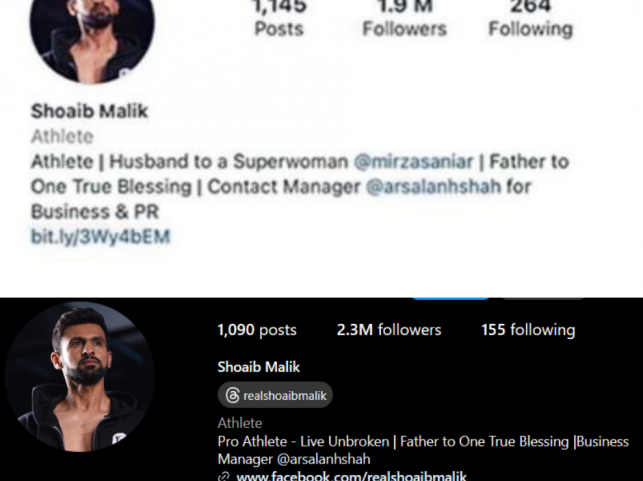
Task: Open the @mirzasaniar mention link
Action: [x=413, y=162]
